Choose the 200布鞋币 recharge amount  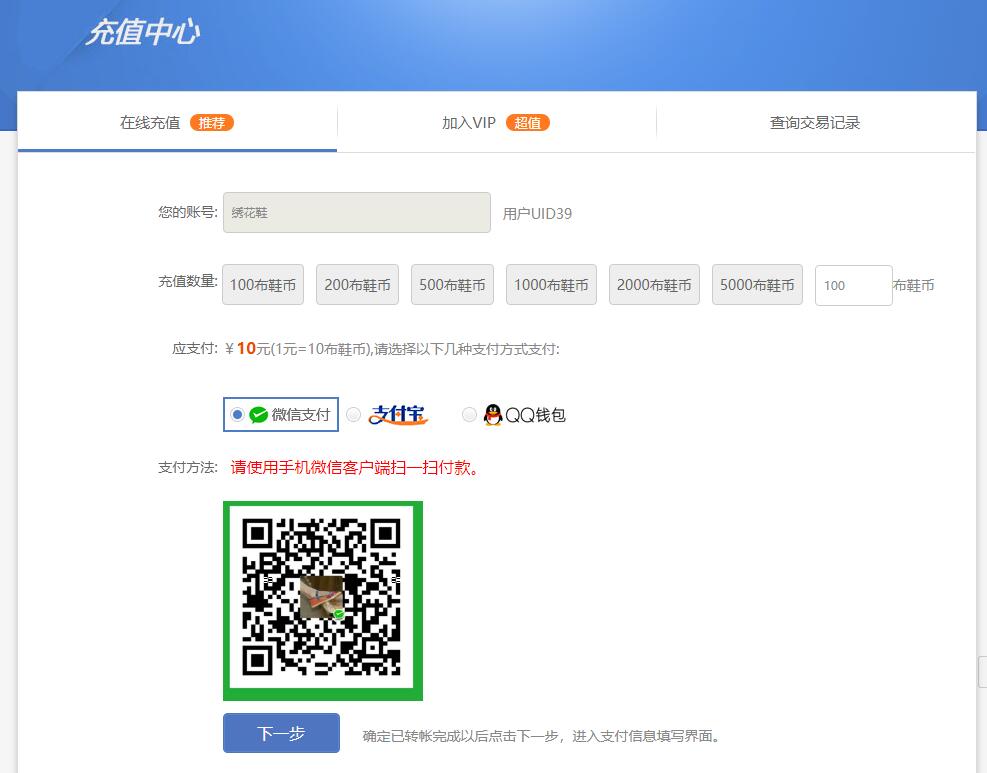pyautogui.click(x=358, y=285)
